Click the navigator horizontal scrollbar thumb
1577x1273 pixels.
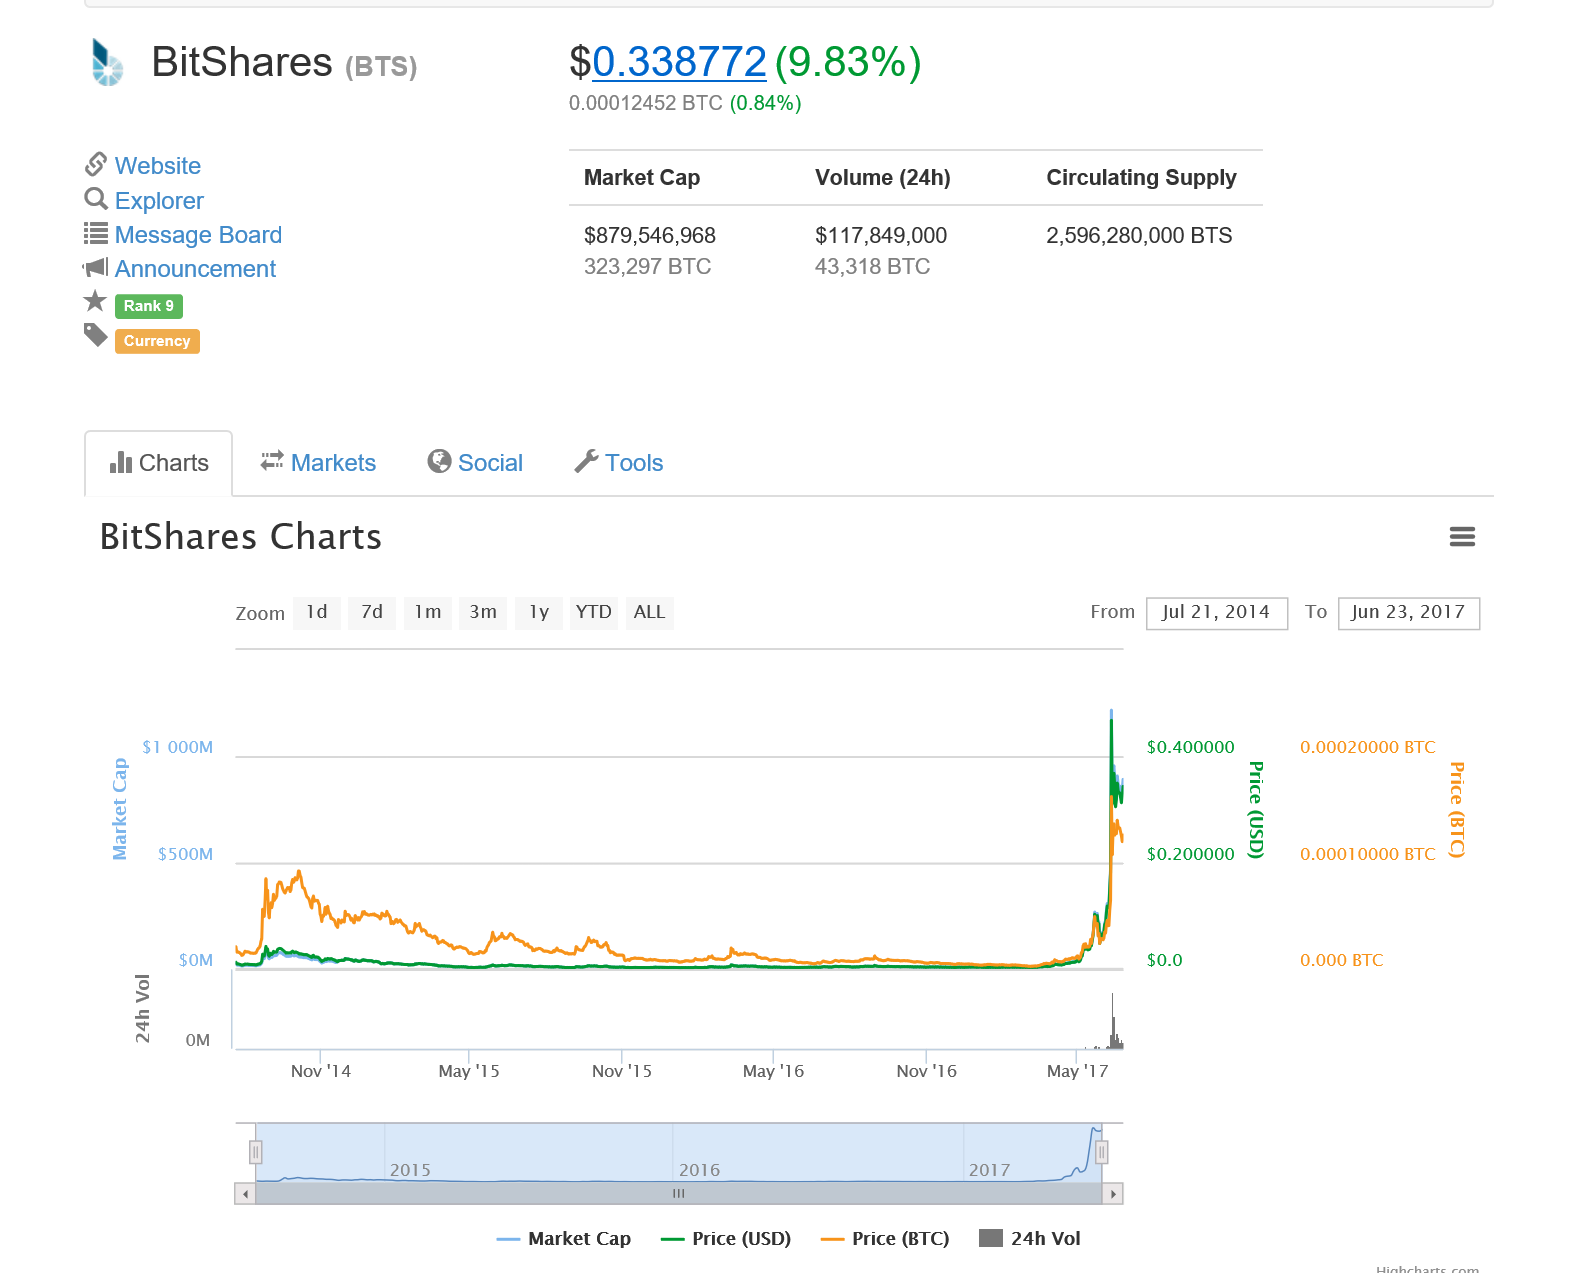[x=679, y=1194]
